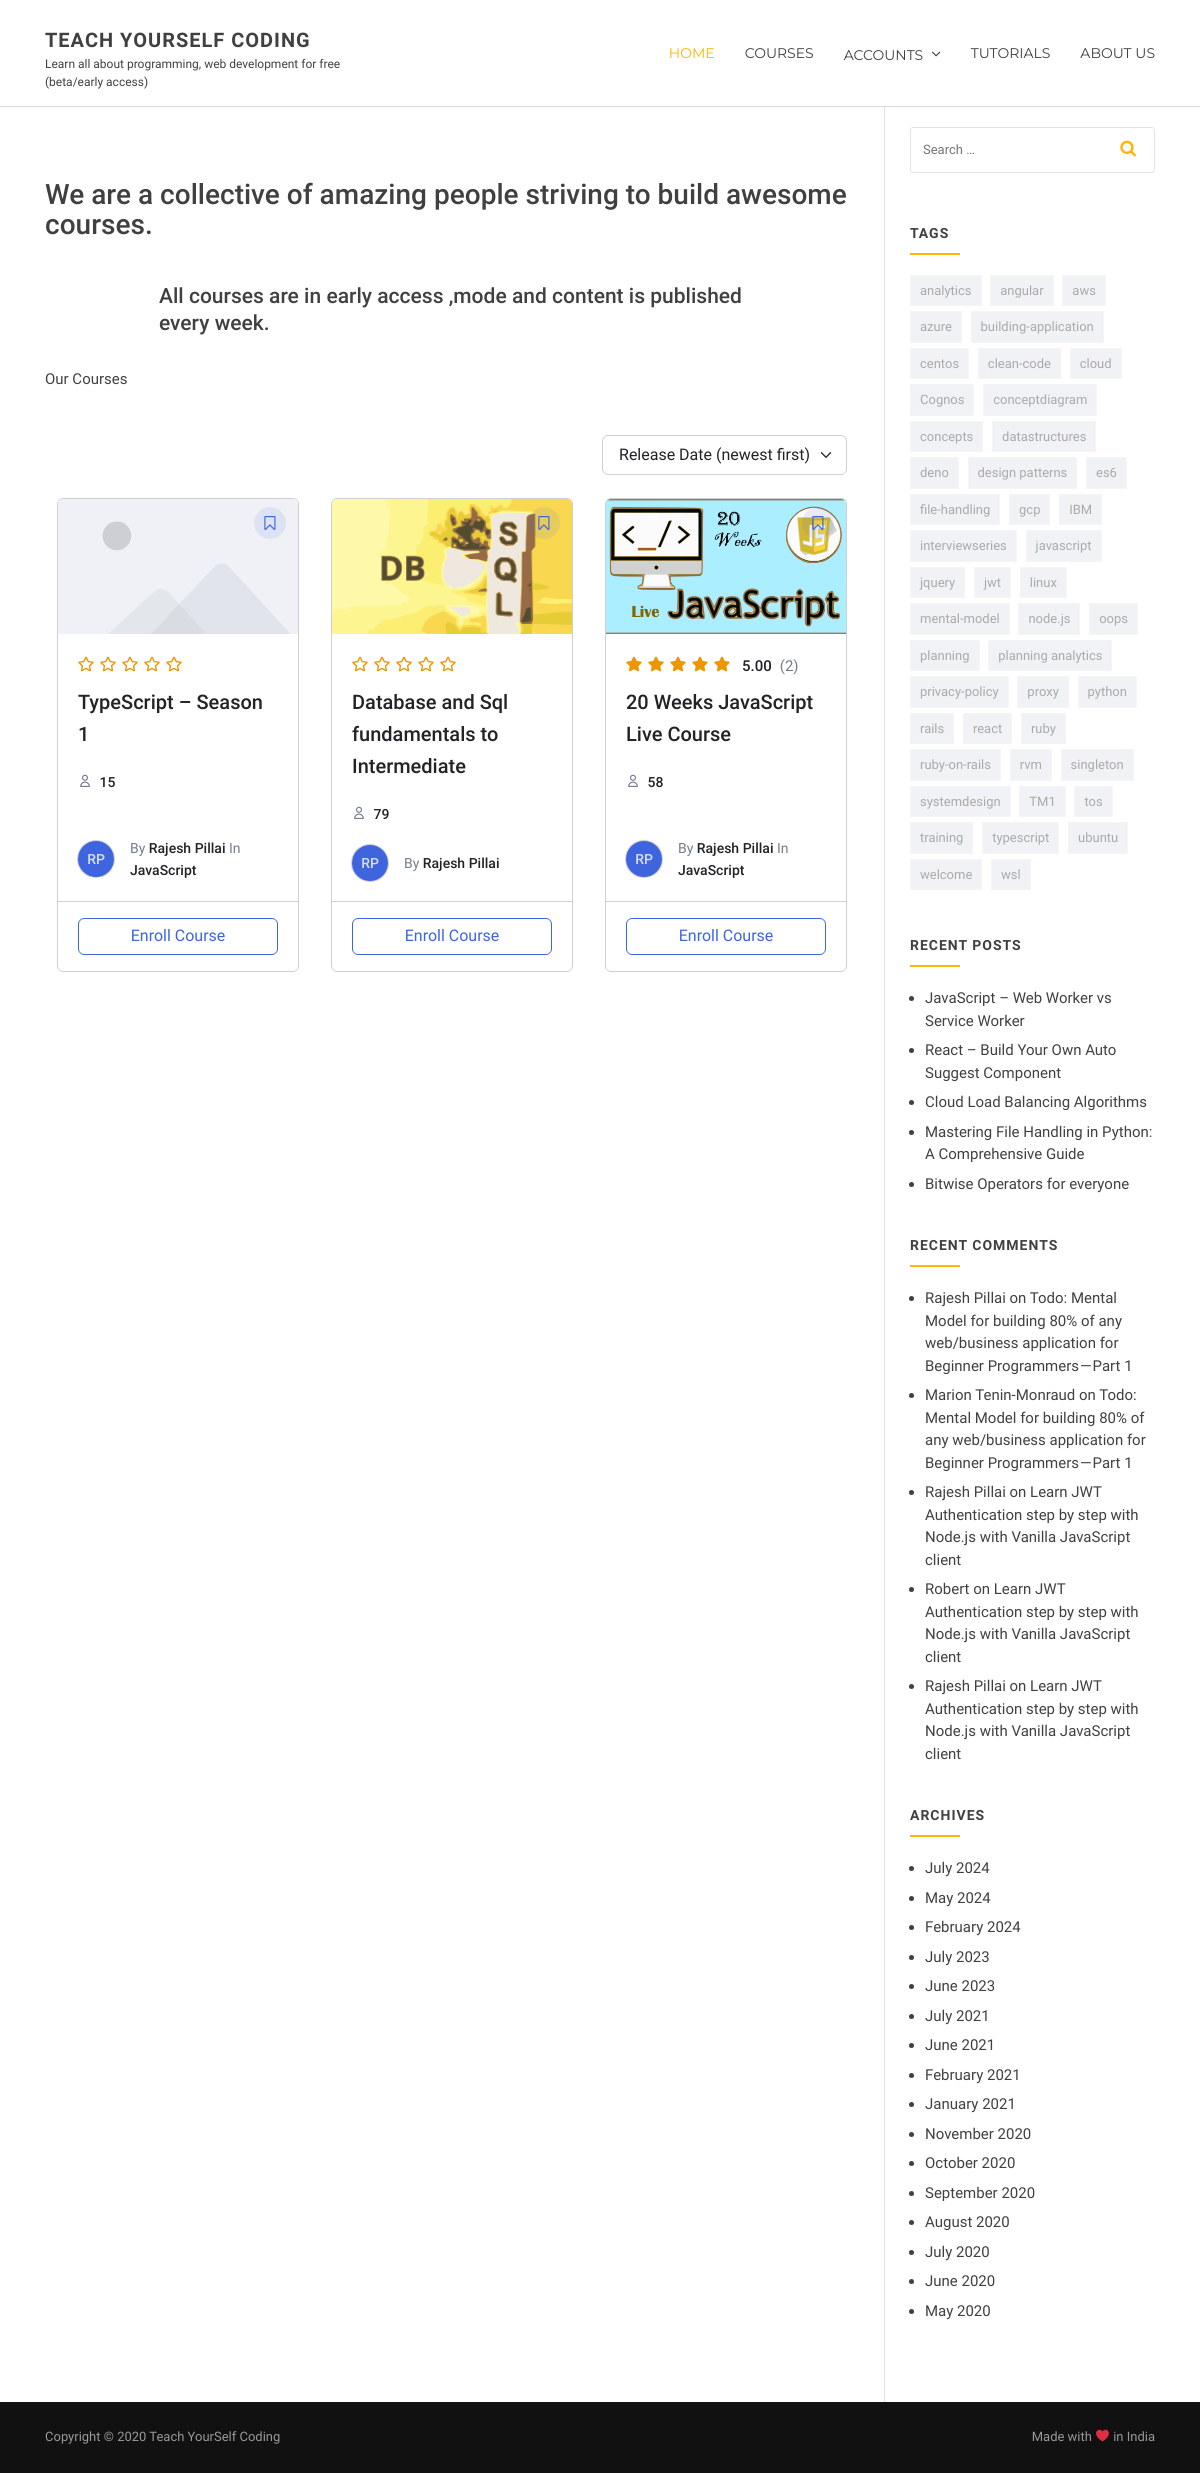Enroll in the Database and Sql course
The image size is (1200, 2473).
click(452, 936)
